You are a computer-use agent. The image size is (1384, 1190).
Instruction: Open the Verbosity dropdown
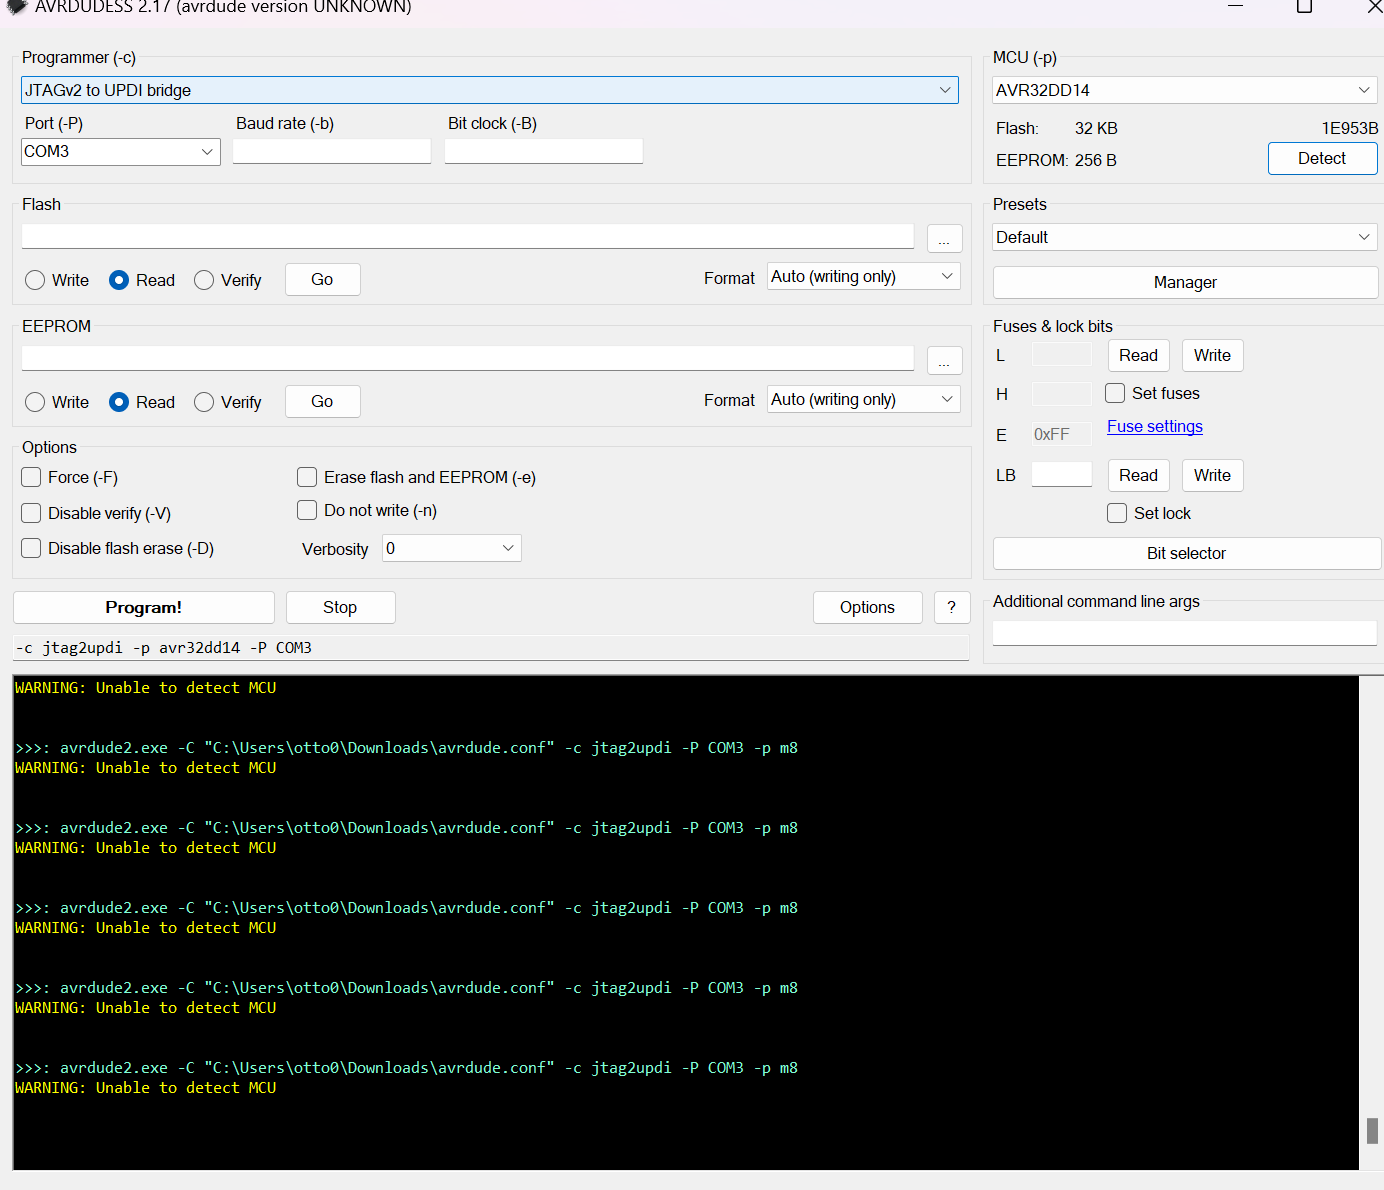[452, 548]
